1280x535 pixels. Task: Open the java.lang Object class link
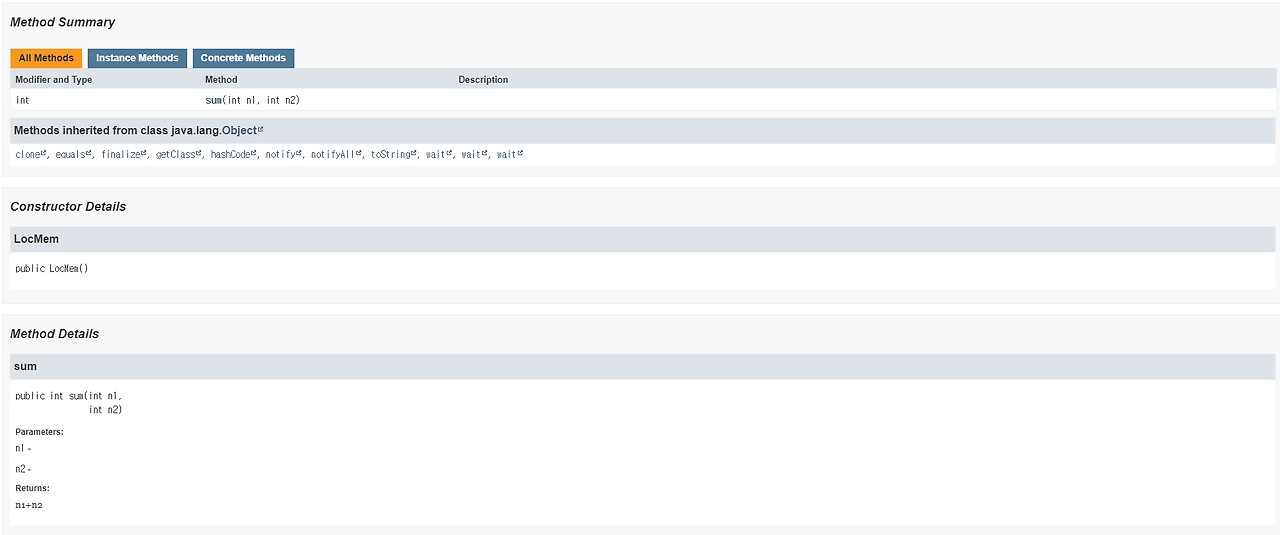point(239,130)
